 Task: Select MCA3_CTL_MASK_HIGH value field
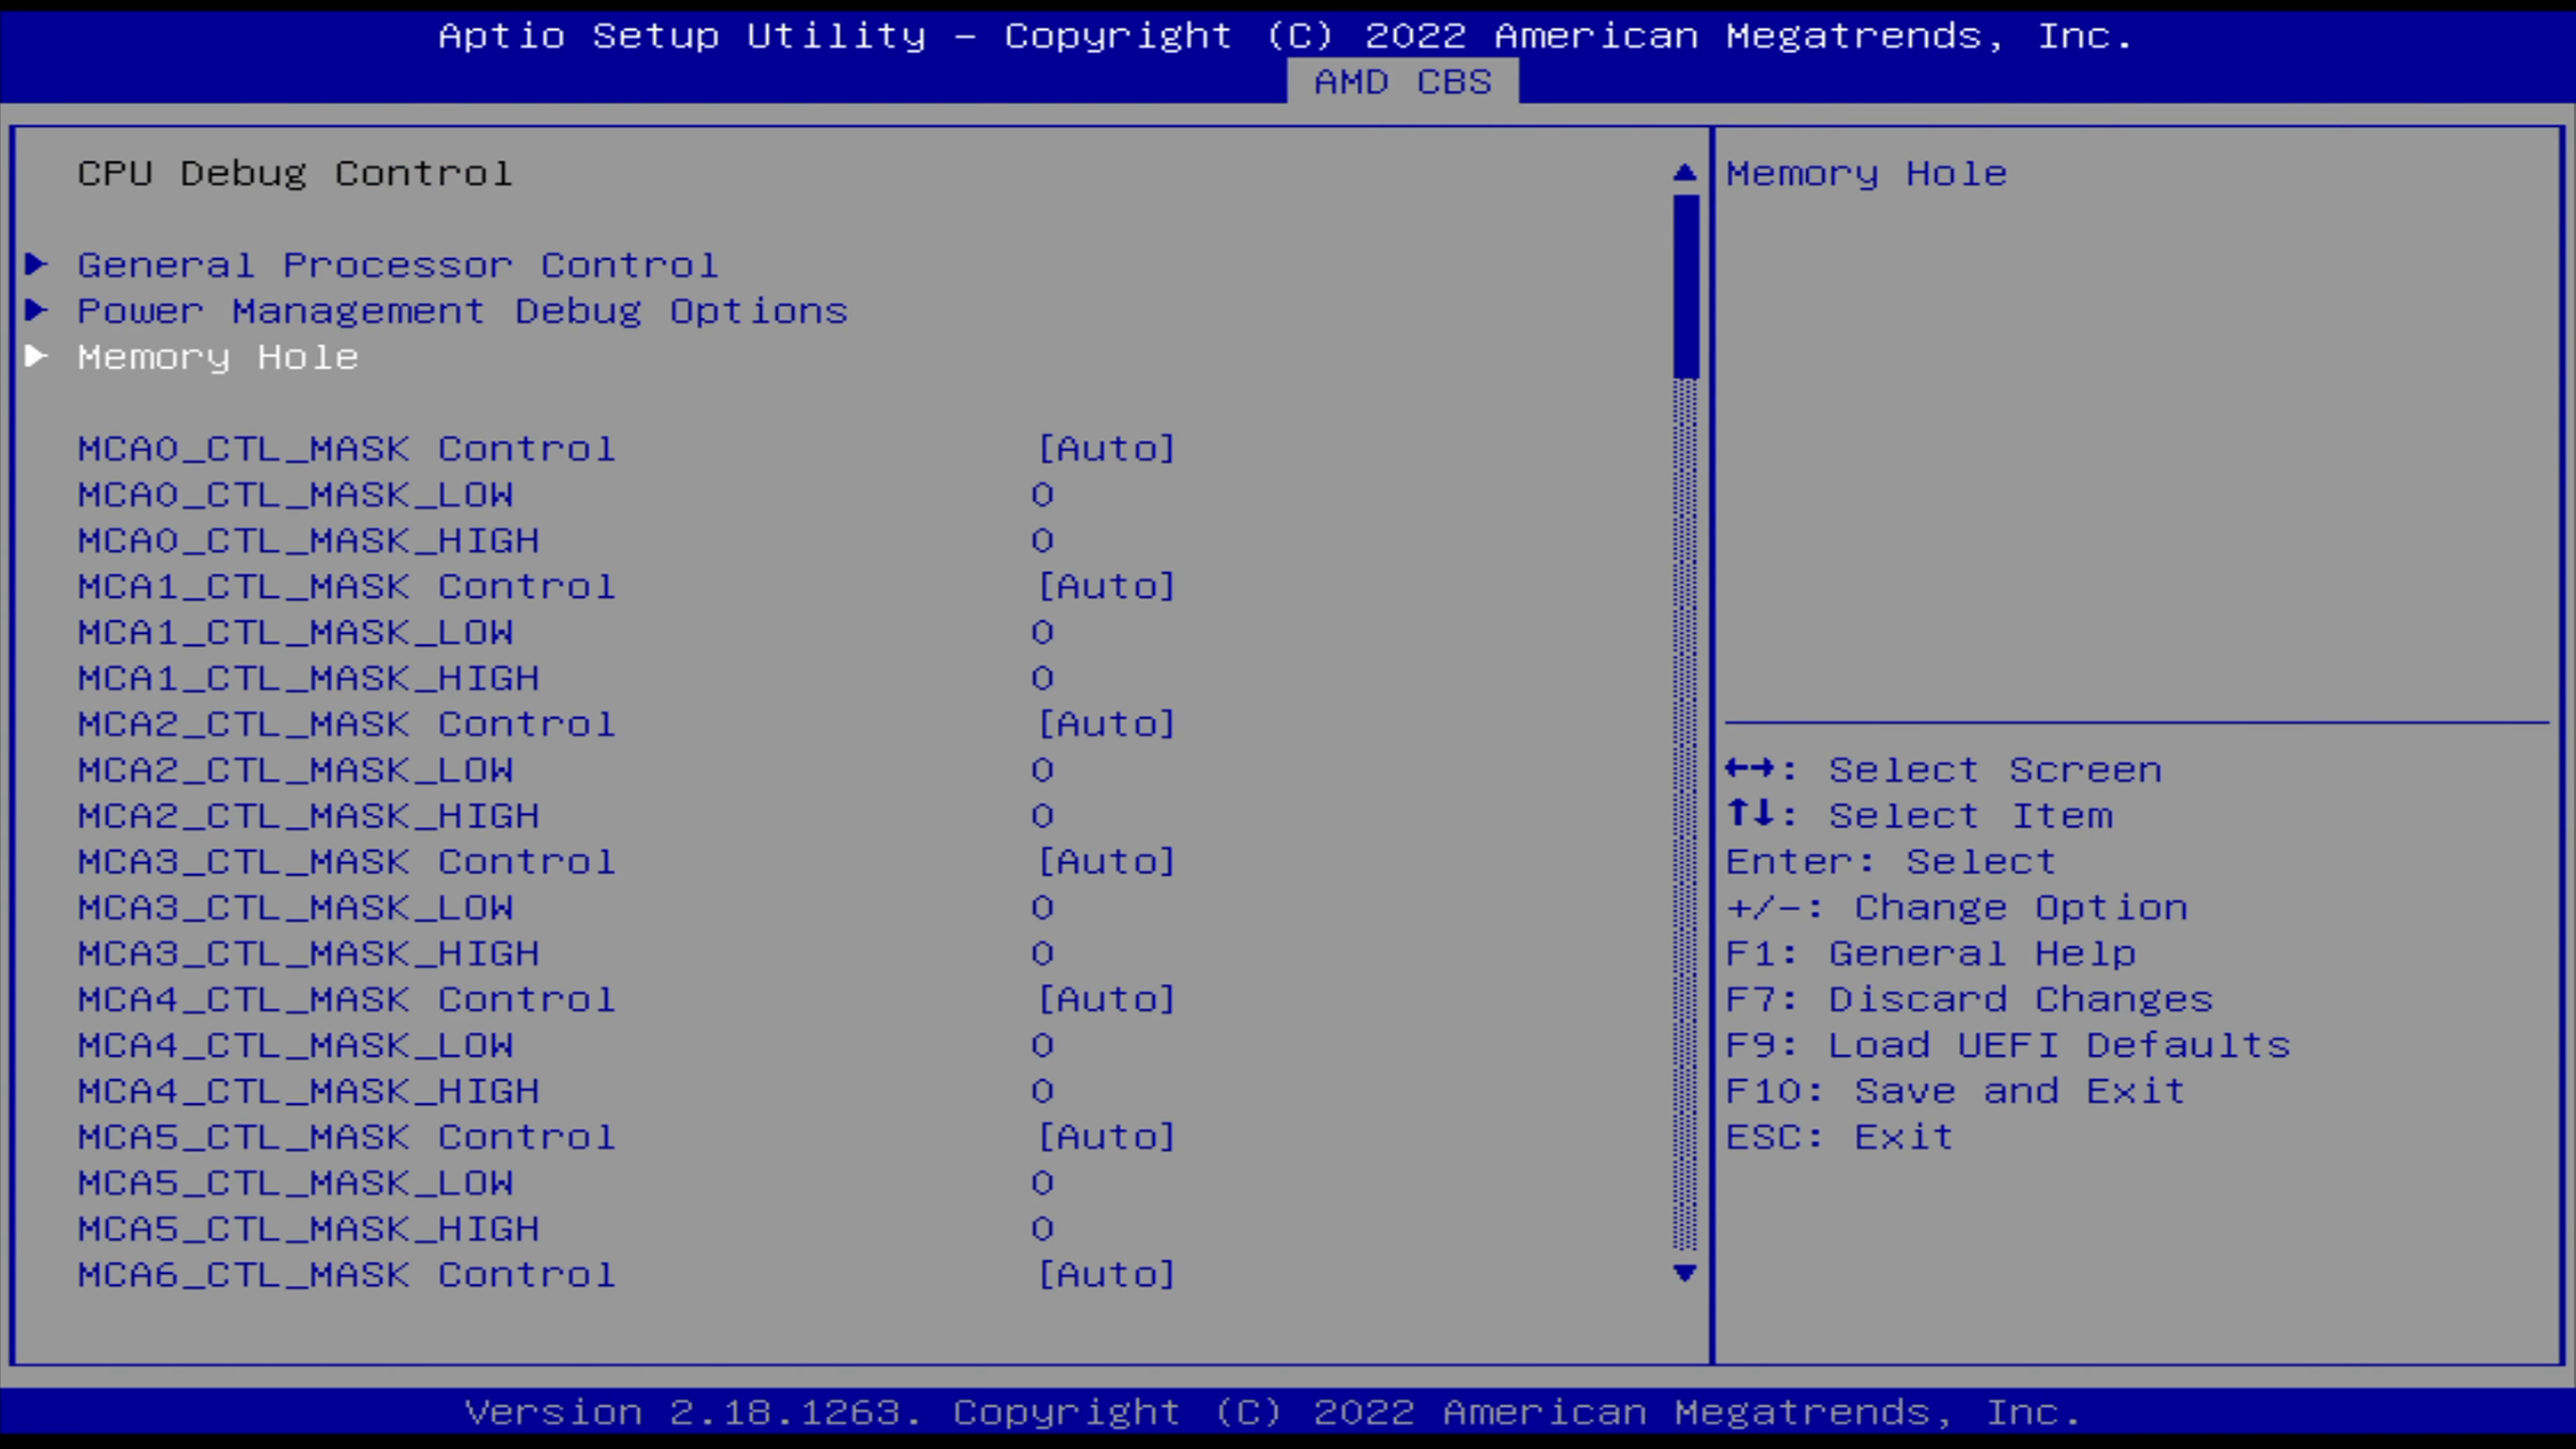click(1043, 954)
